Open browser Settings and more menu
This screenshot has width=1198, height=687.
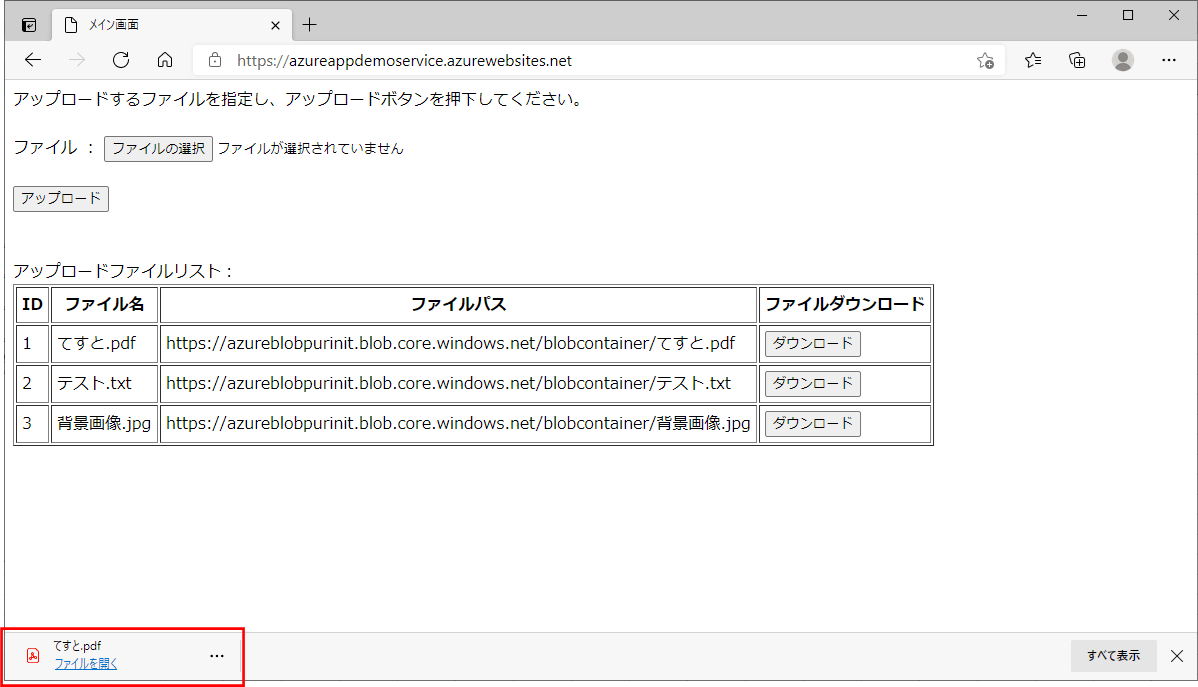pyautogui.click(x=1169, y=60)
